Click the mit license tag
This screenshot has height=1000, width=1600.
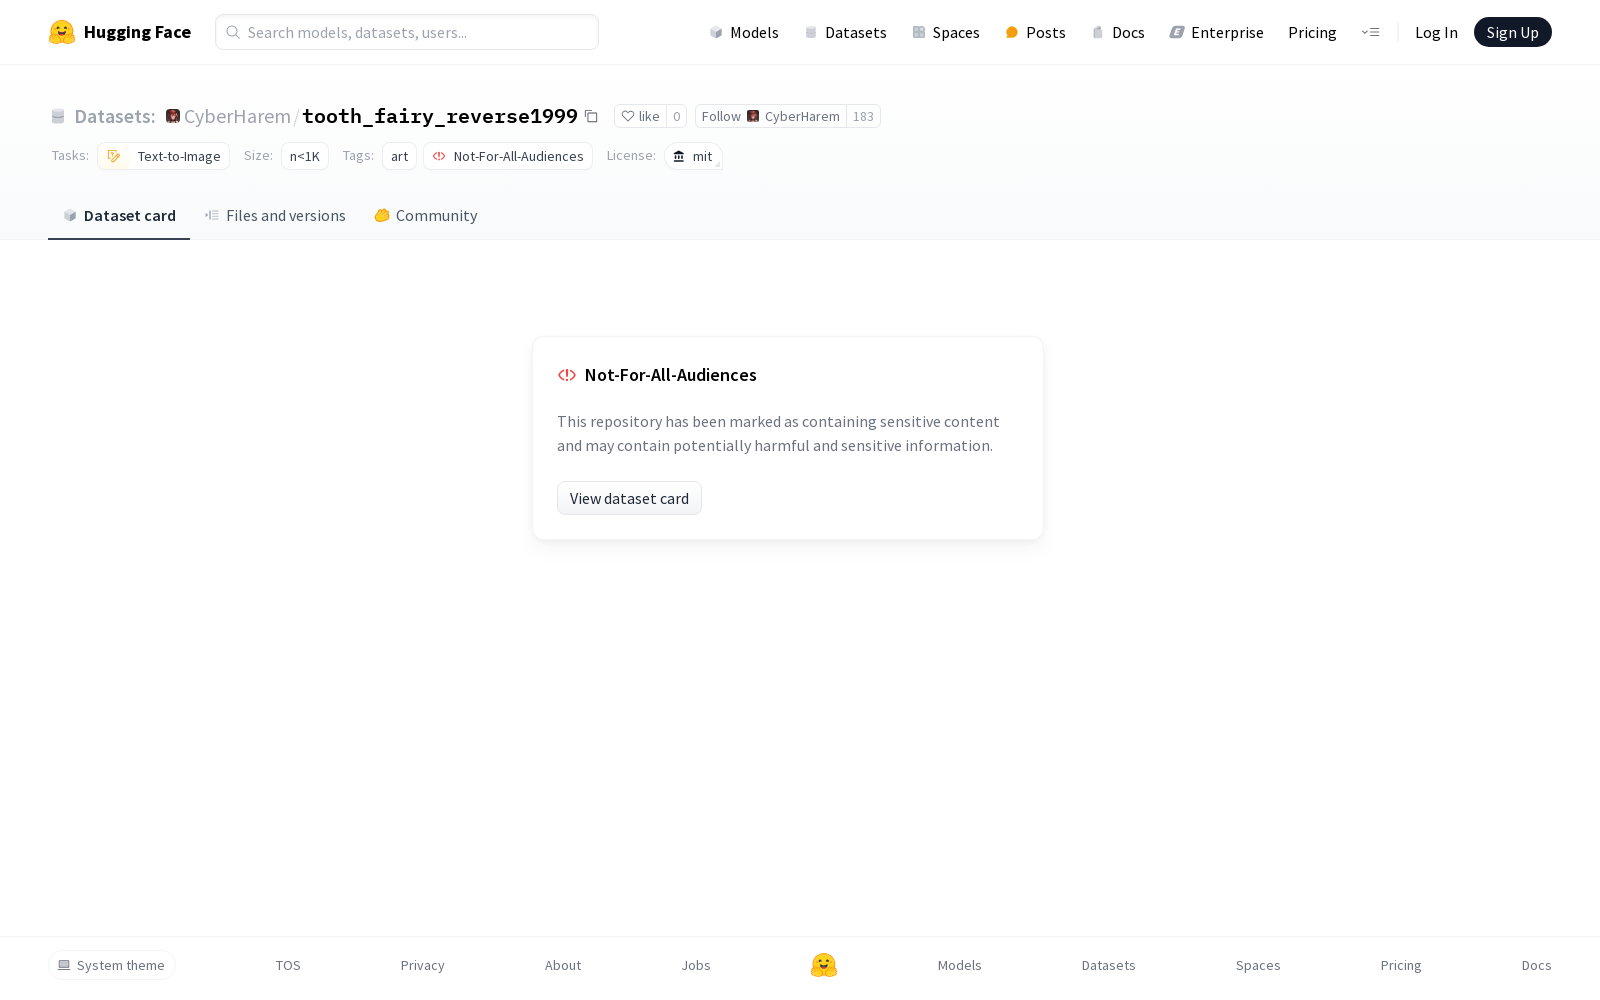click(x=693, y=156)
